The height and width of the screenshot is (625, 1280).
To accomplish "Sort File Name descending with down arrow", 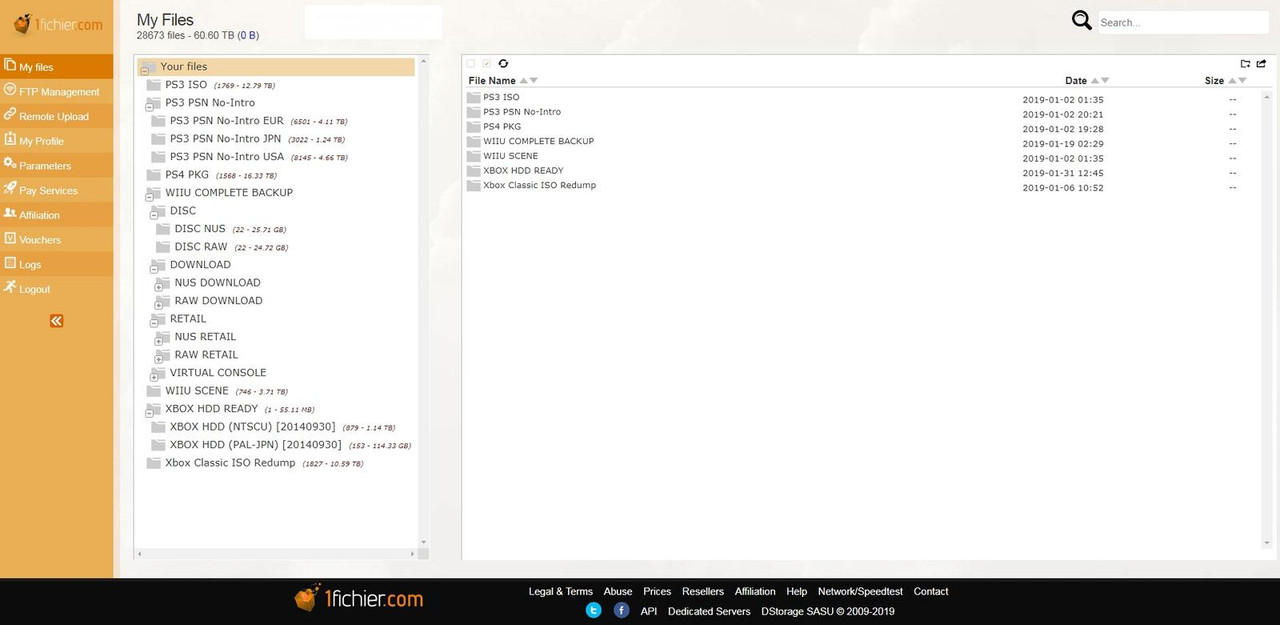I will (533, 81).
